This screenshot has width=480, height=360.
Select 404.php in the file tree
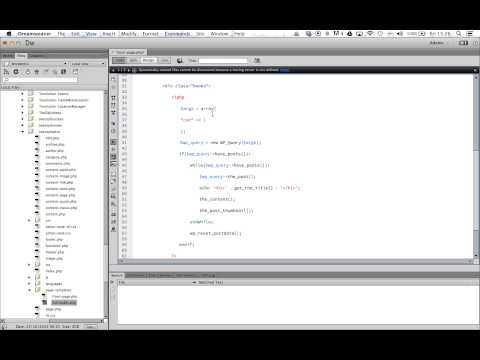point(52,138)
